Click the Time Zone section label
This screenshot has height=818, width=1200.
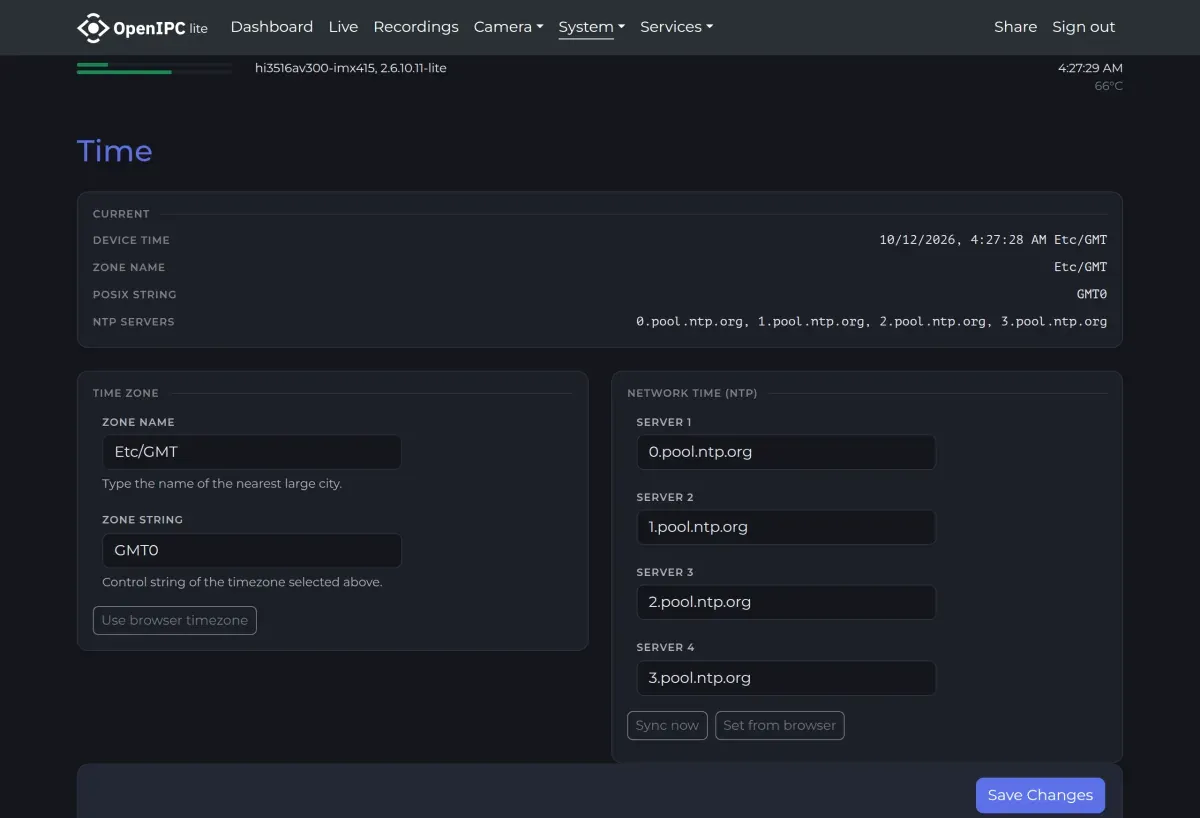126,393
